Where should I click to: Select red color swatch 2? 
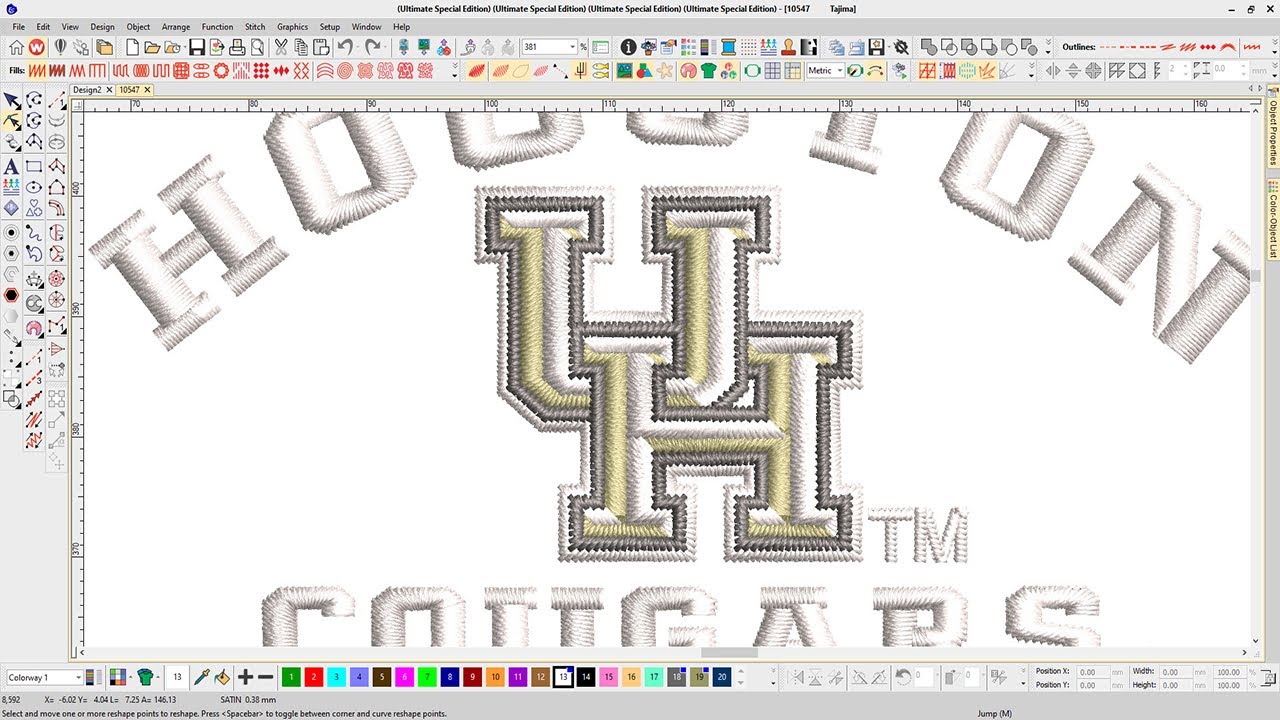coord(313,677)
